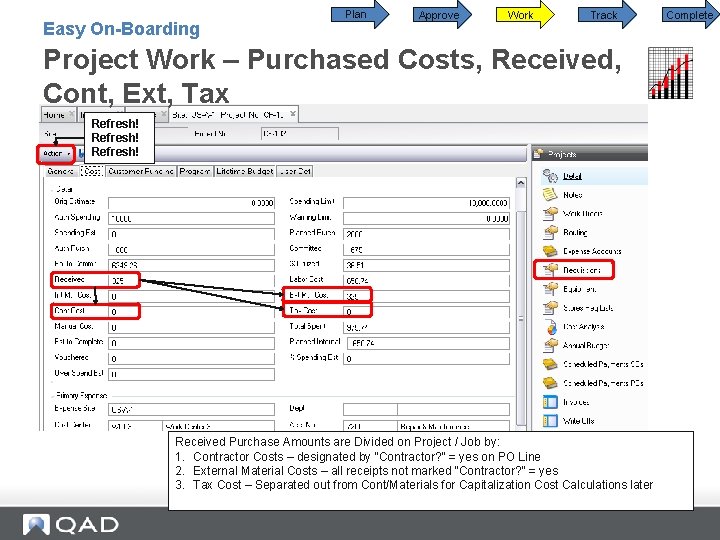
Task: Click the Total Spent field
Action: [426, 327]
